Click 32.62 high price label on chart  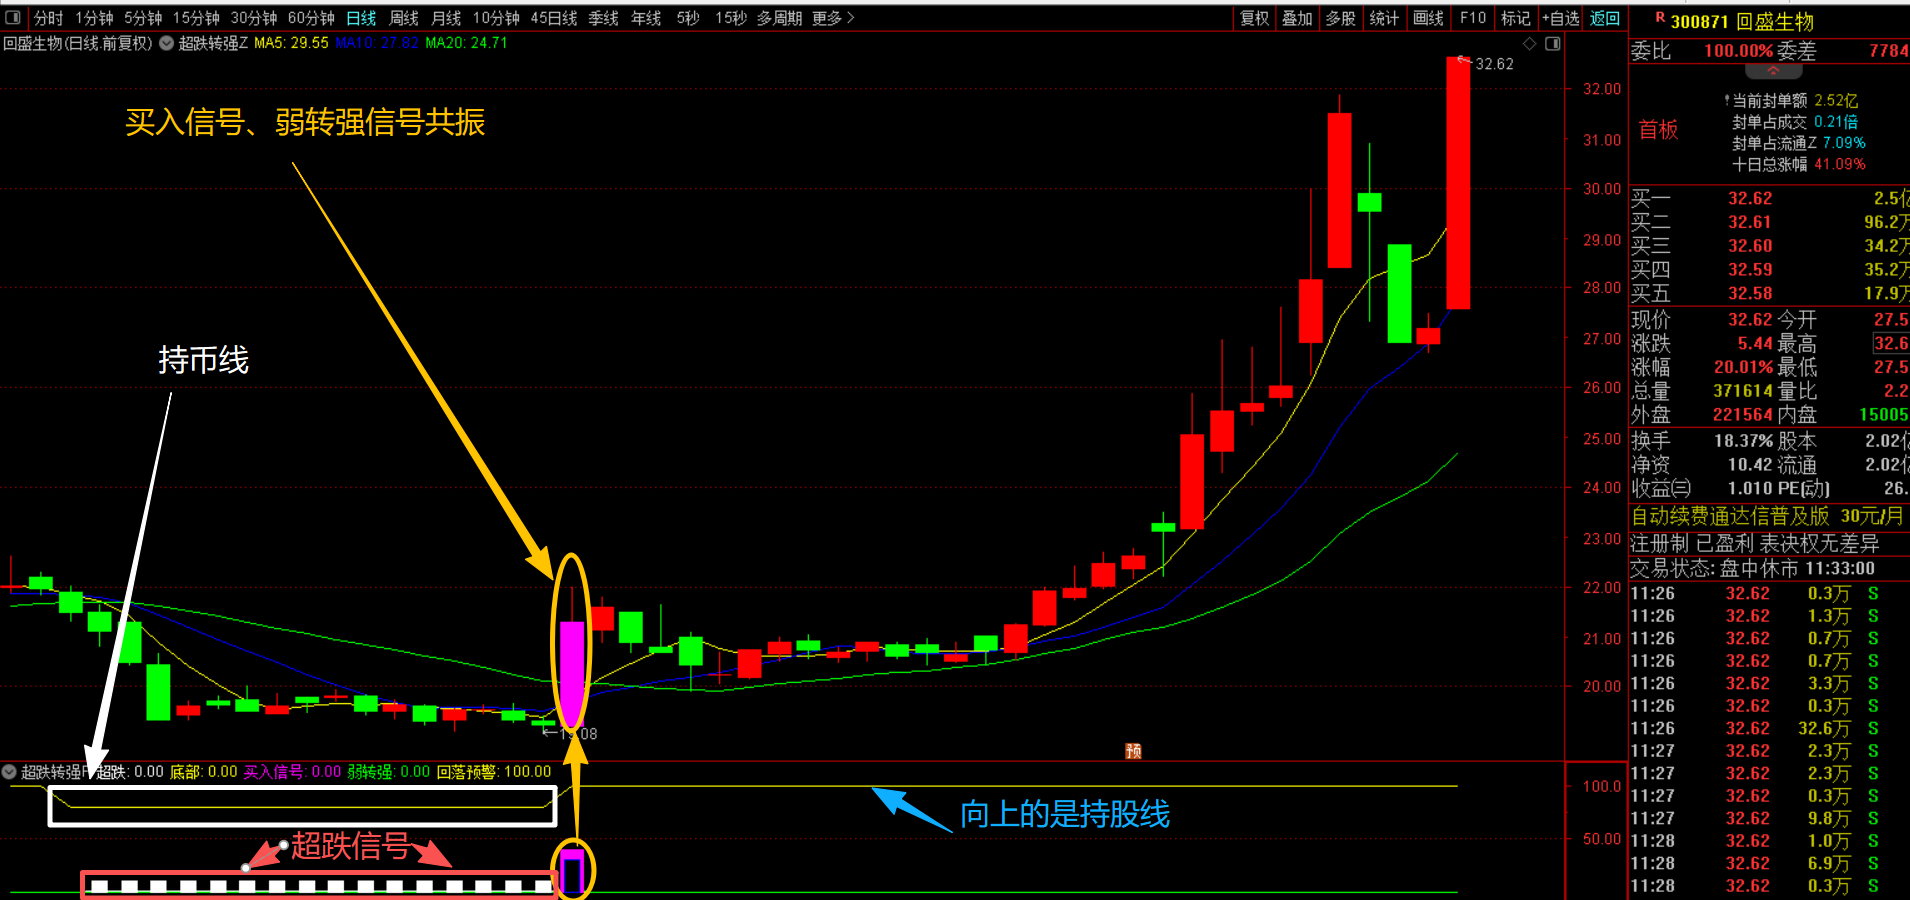pos(1494,64)
